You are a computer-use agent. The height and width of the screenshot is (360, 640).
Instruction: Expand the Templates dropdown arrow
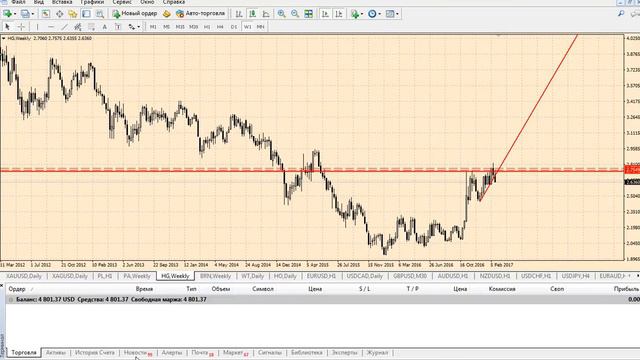coord(397,14)
